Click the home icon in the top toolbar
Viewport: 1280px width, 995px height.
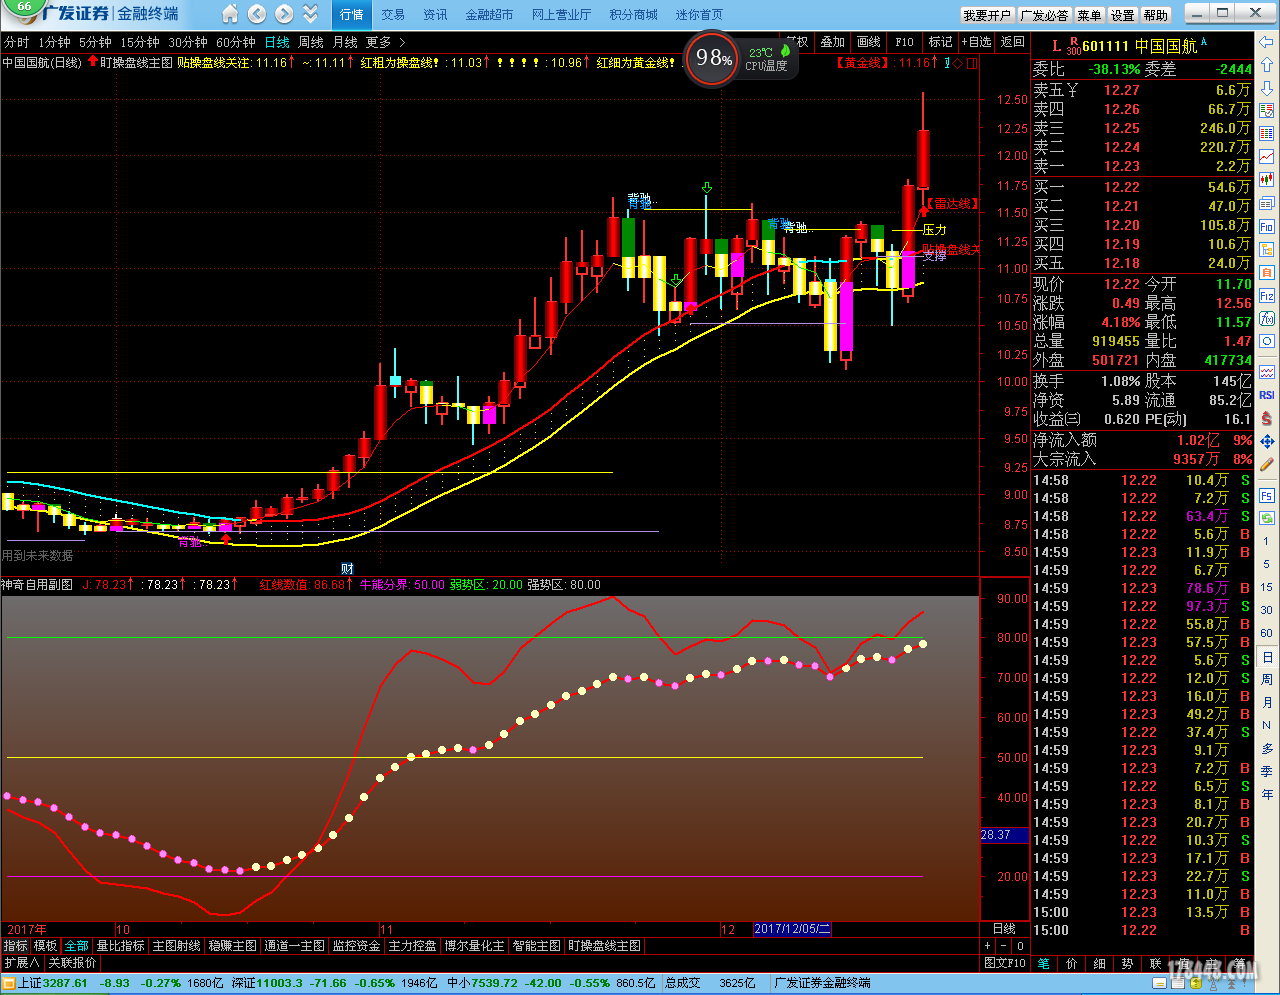[230, 14]
